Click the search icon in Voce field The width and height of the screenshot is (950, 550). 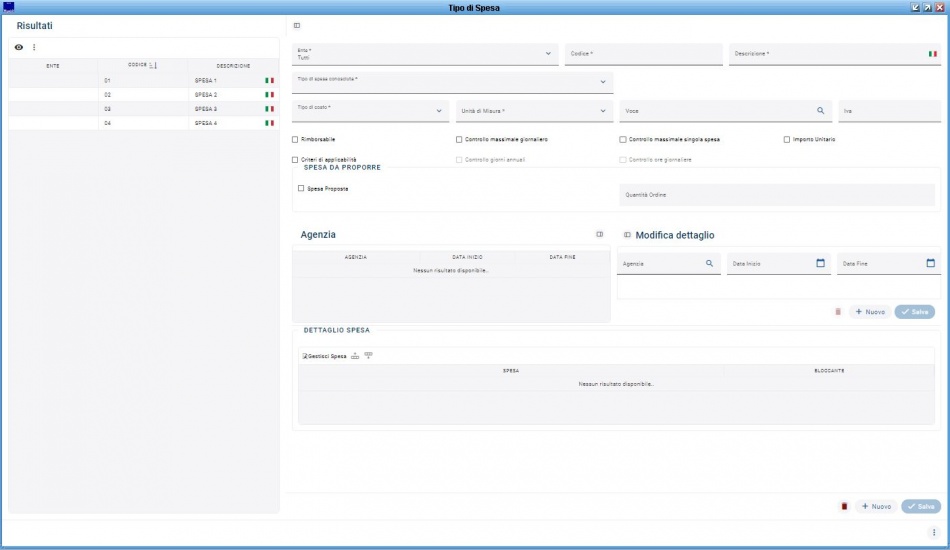coord(820,110)
